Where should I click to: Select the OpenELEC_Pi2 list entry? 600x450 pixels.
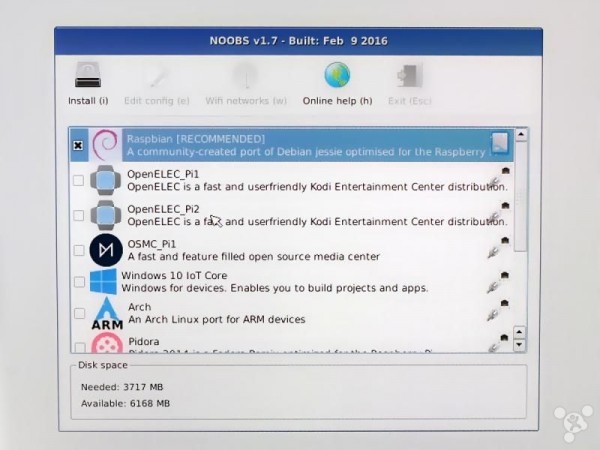click(x=300, y=215)
